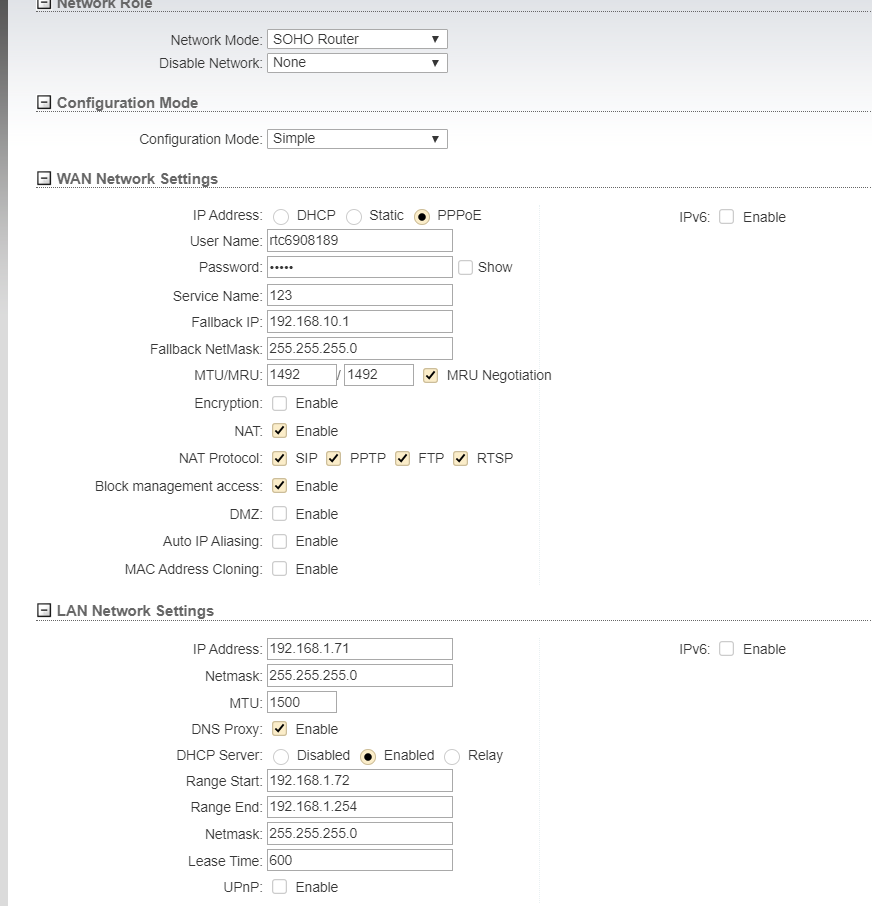This screenshot has width=872, height=906.
Task: Enable IPv6 in LAN Network Settings
Action: click(726, 649)
